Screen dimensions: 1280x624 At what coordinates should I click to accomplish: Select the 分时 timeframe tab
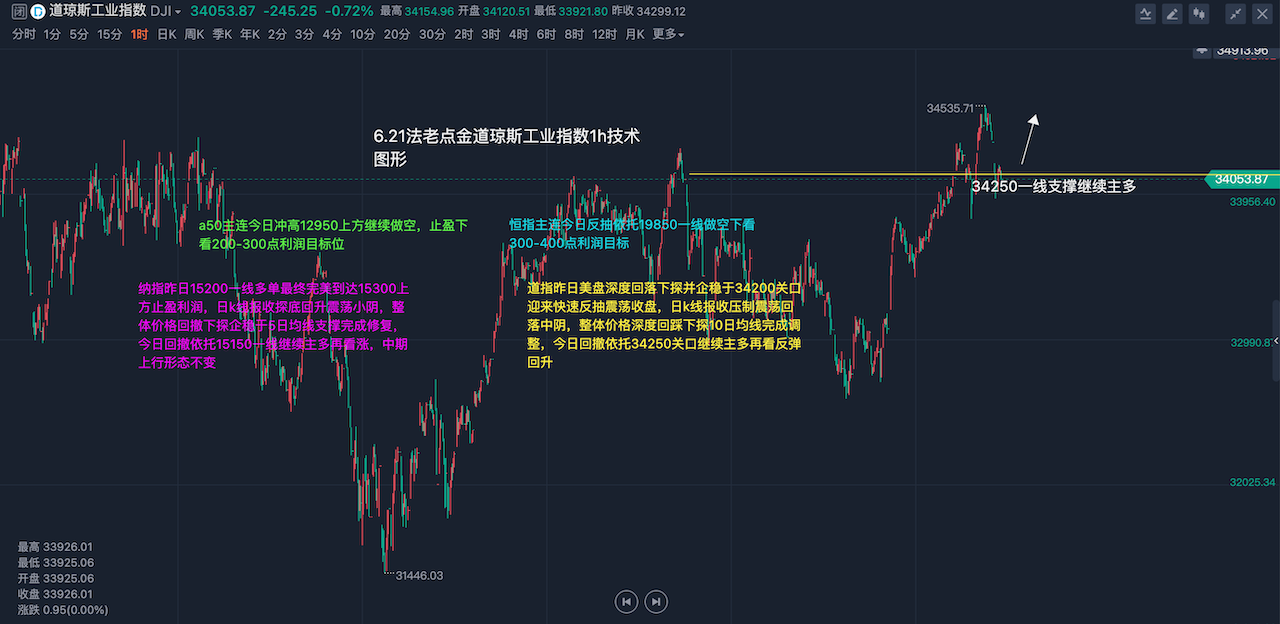(24, 34)
